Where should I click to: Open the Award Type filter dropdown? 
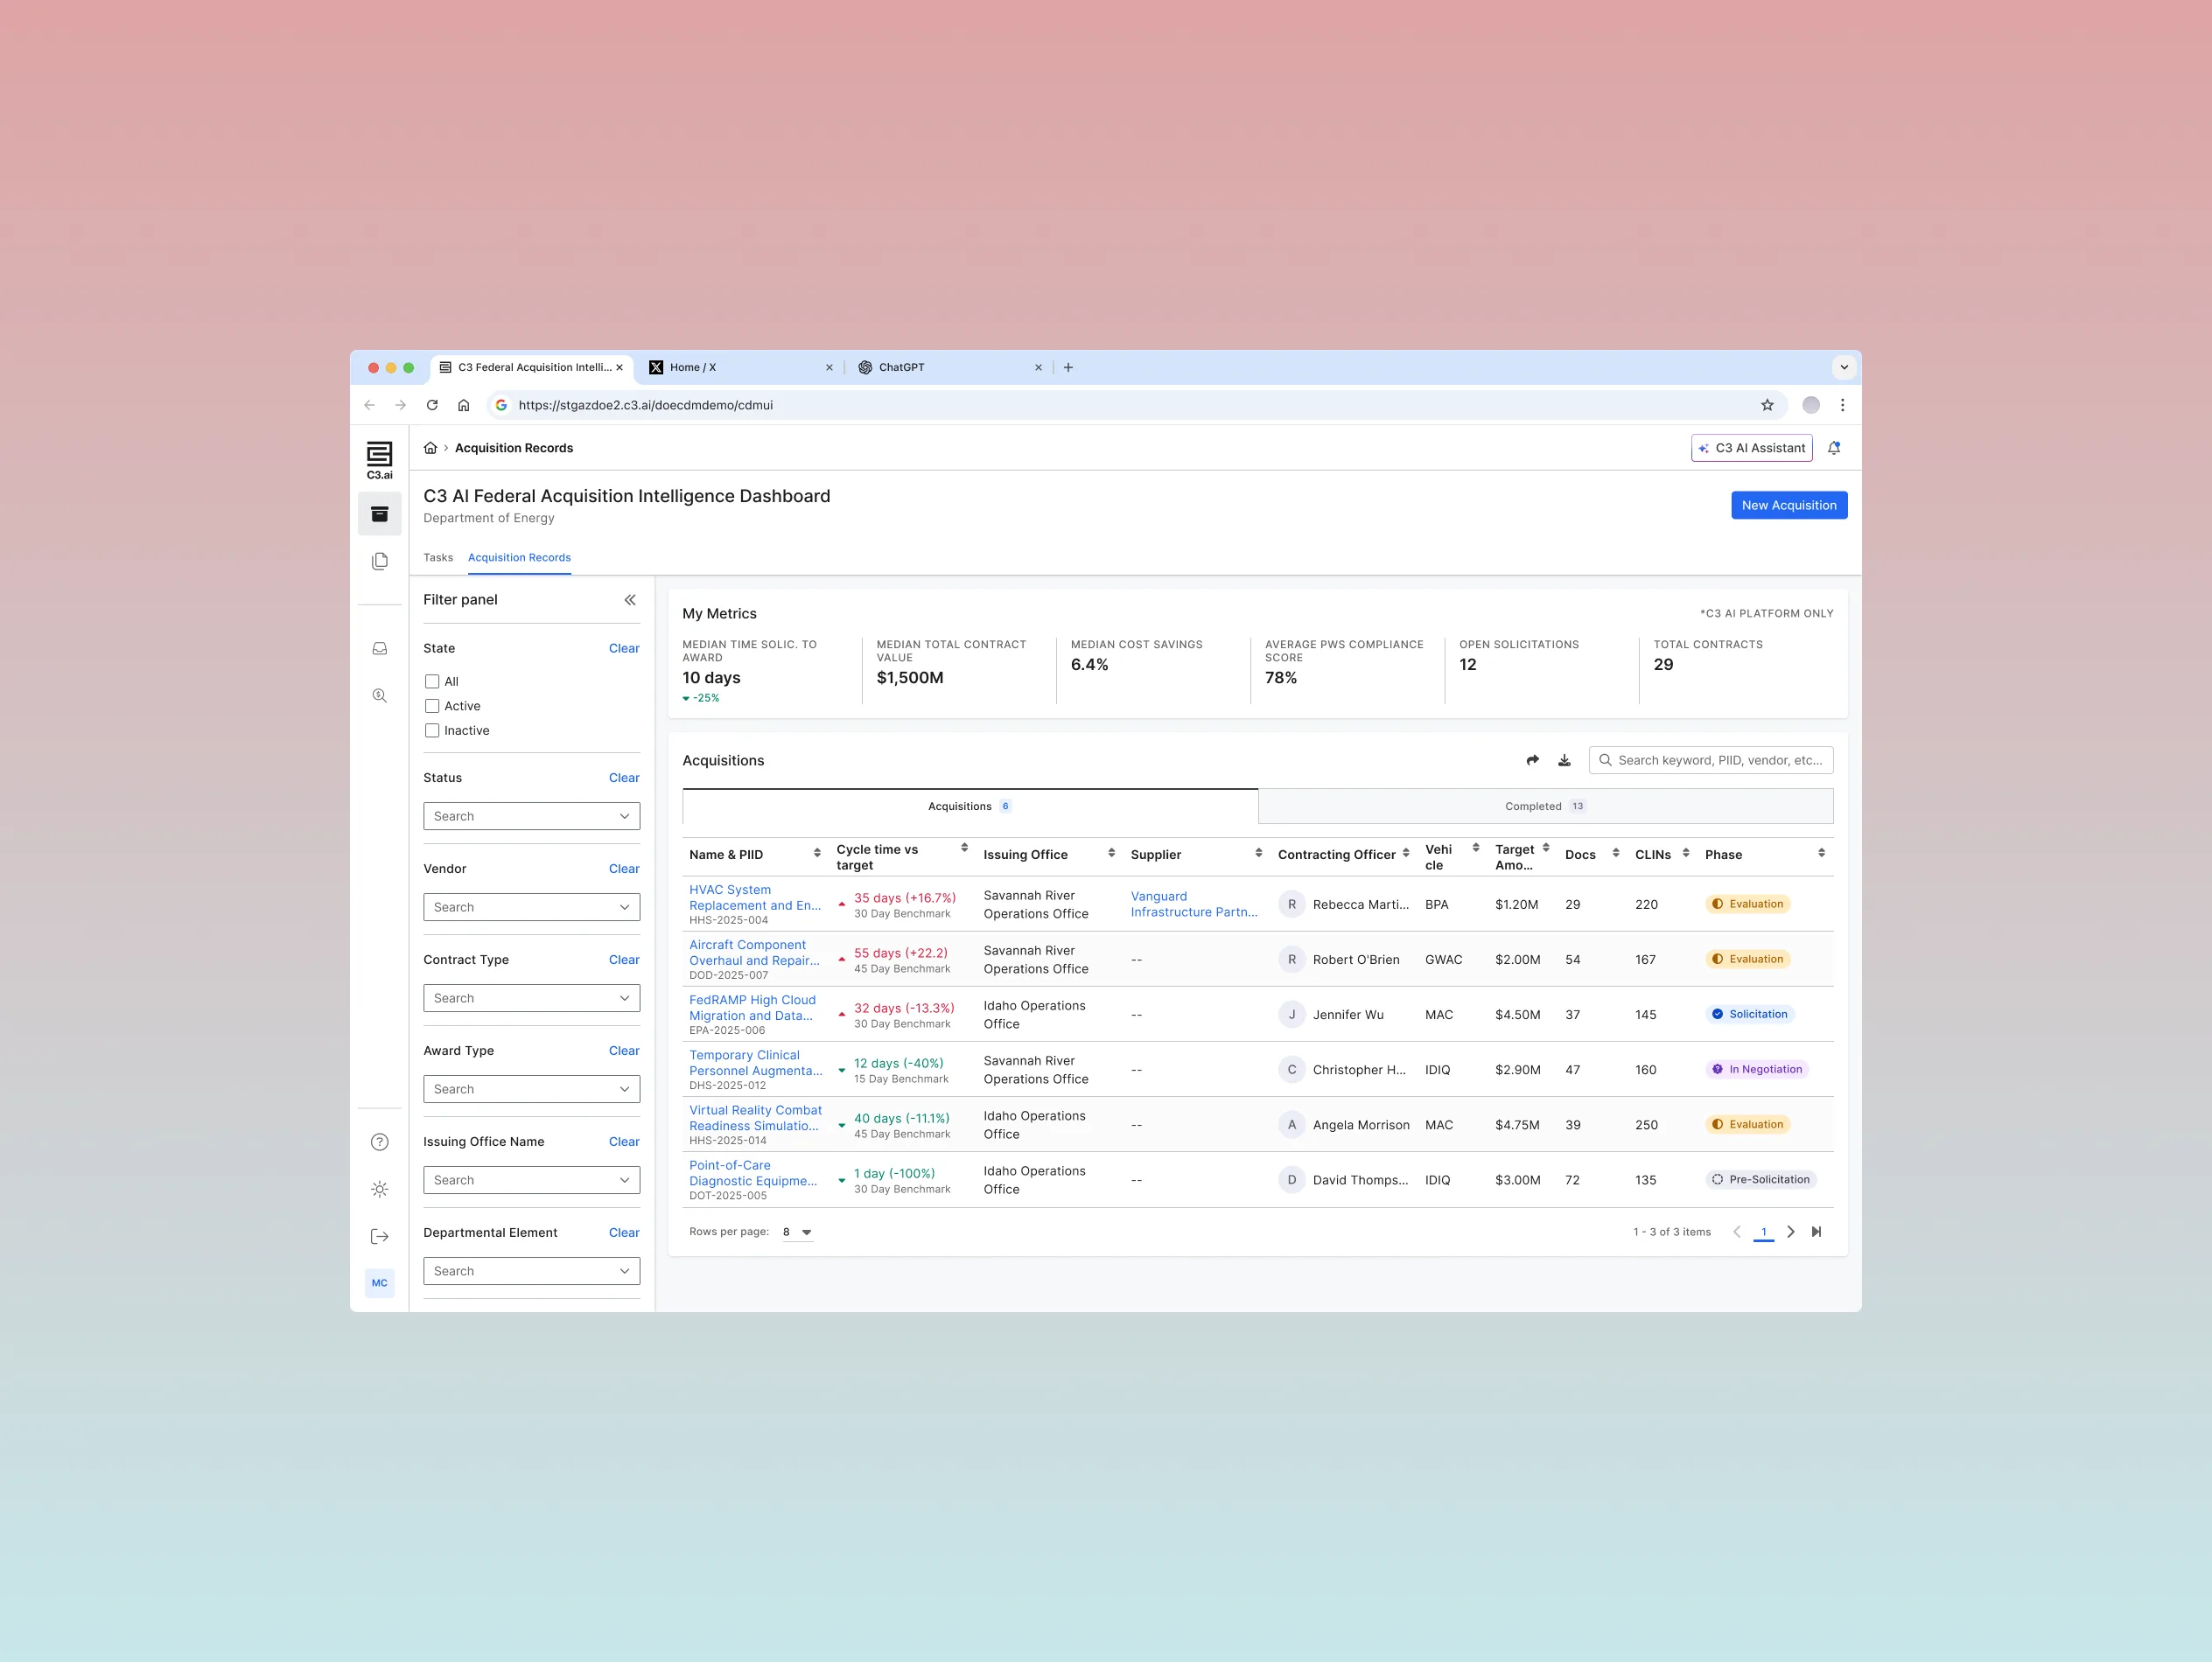point(531,1089)
